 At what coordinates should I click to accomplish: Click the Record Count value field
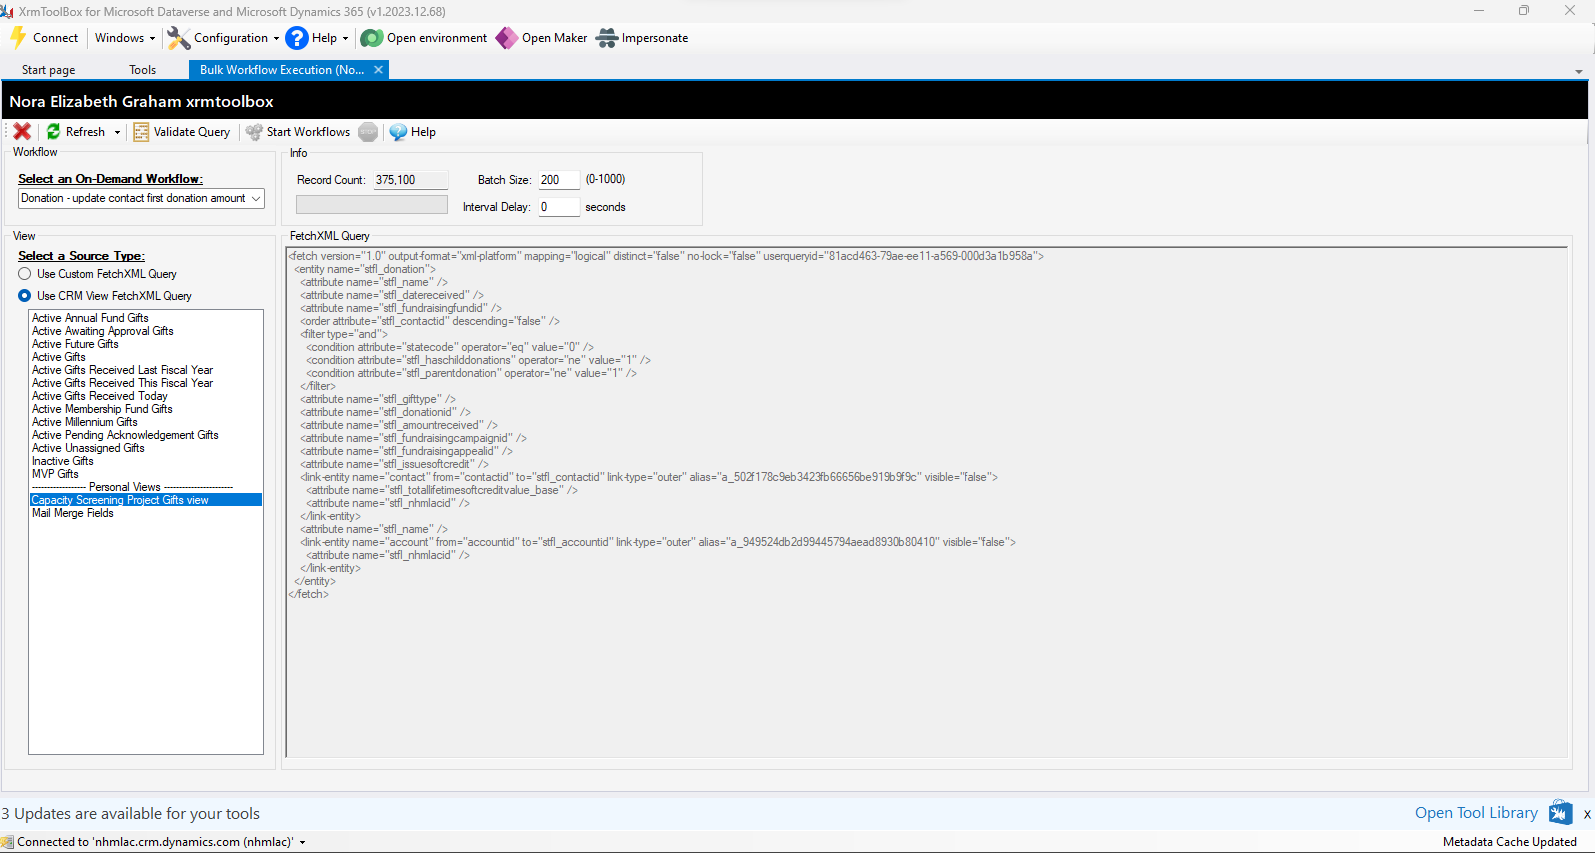click(x=411, y=180)
